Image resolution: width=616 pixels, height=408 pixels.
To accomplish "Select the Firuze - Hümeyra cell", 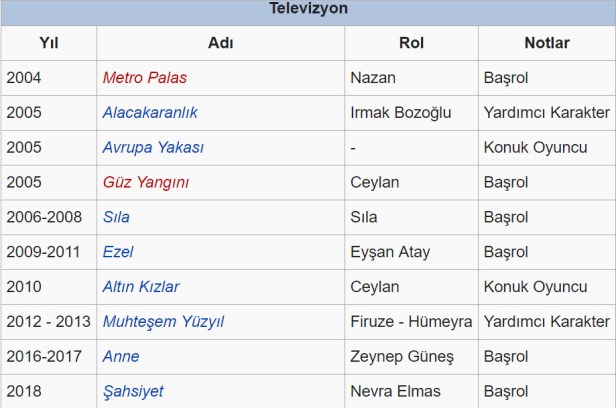I will 411,321.
